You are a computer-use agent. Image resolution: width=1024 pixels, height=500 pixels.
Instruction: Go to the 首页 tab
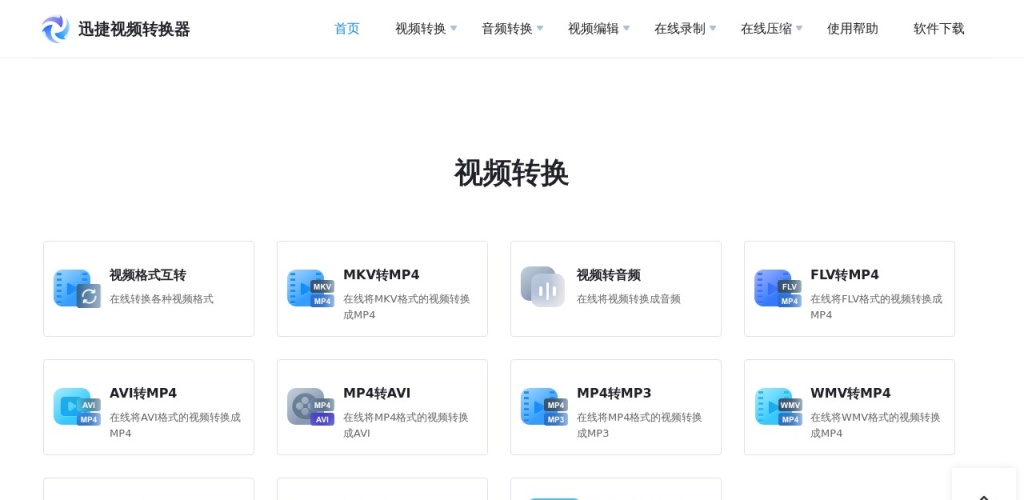[x=347, y=29]
